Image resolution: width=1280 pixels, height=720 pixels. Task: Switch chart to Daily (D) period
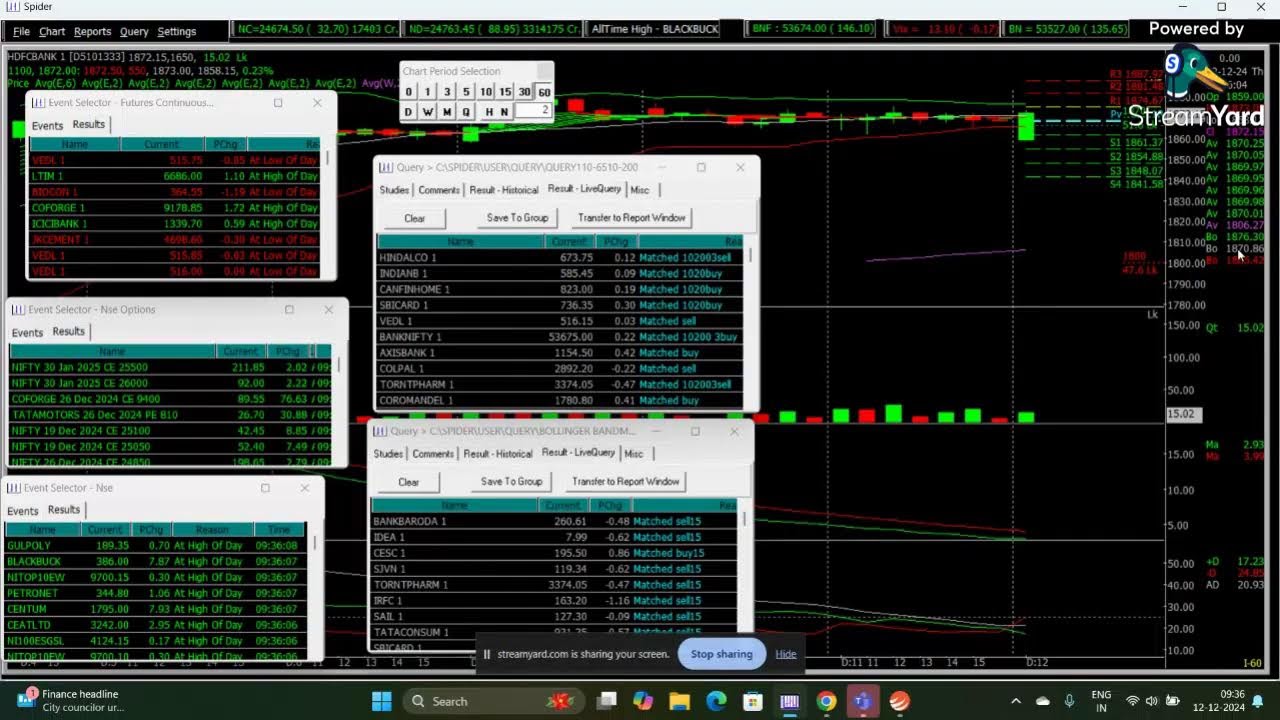click(x=408, y=111)
